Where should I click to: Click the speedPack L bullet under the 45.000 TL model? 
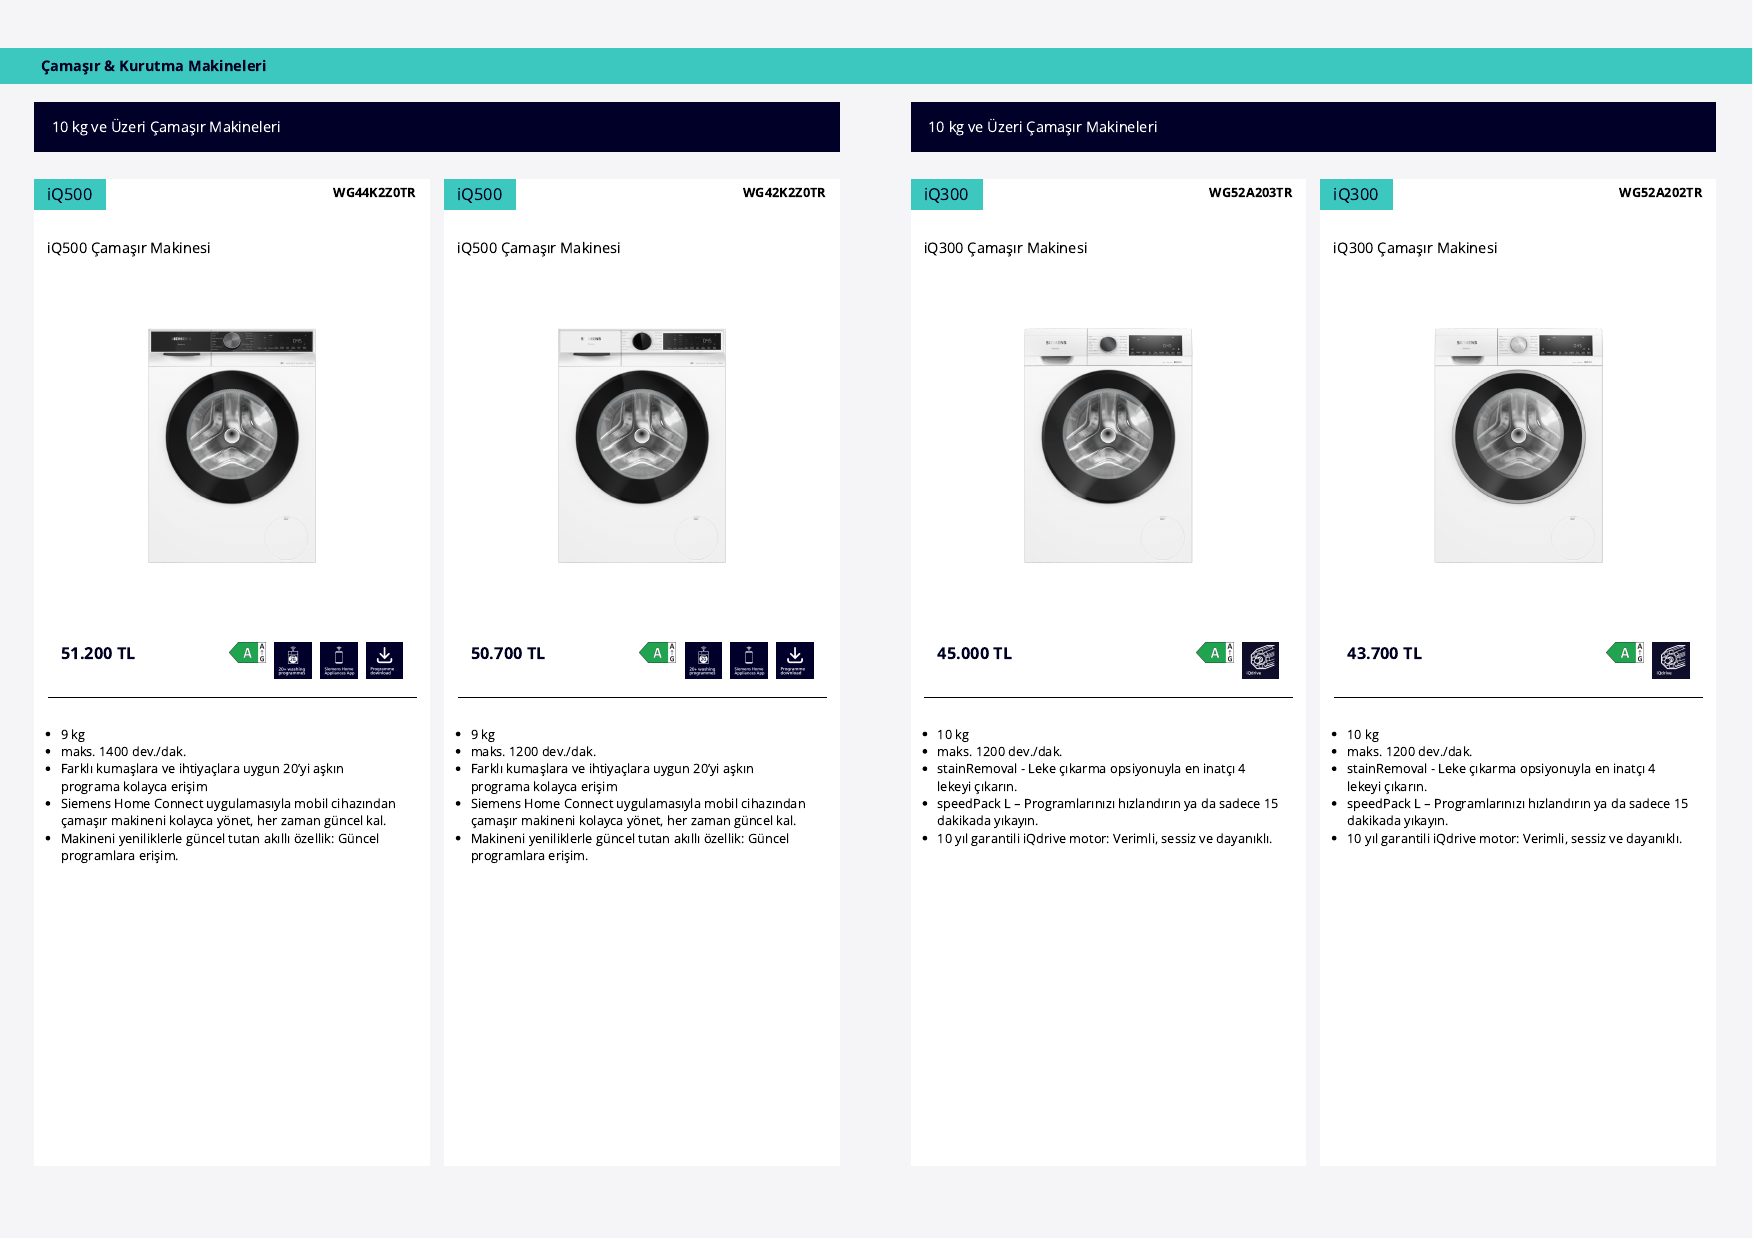coord(1107,812)
